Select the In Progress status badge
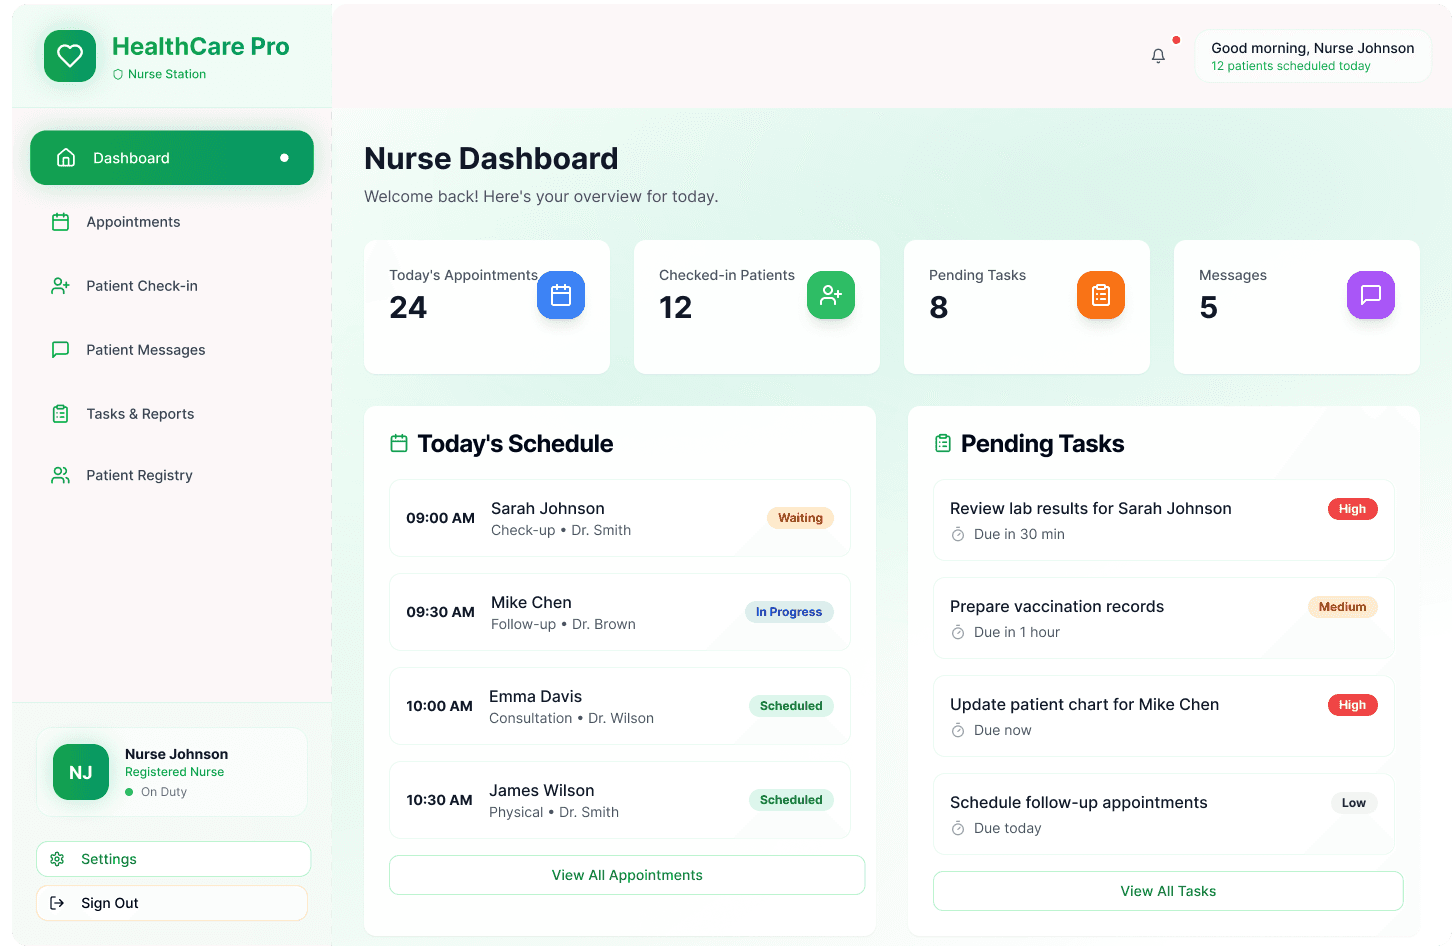The image size is (1452, 946). (789, 612)
